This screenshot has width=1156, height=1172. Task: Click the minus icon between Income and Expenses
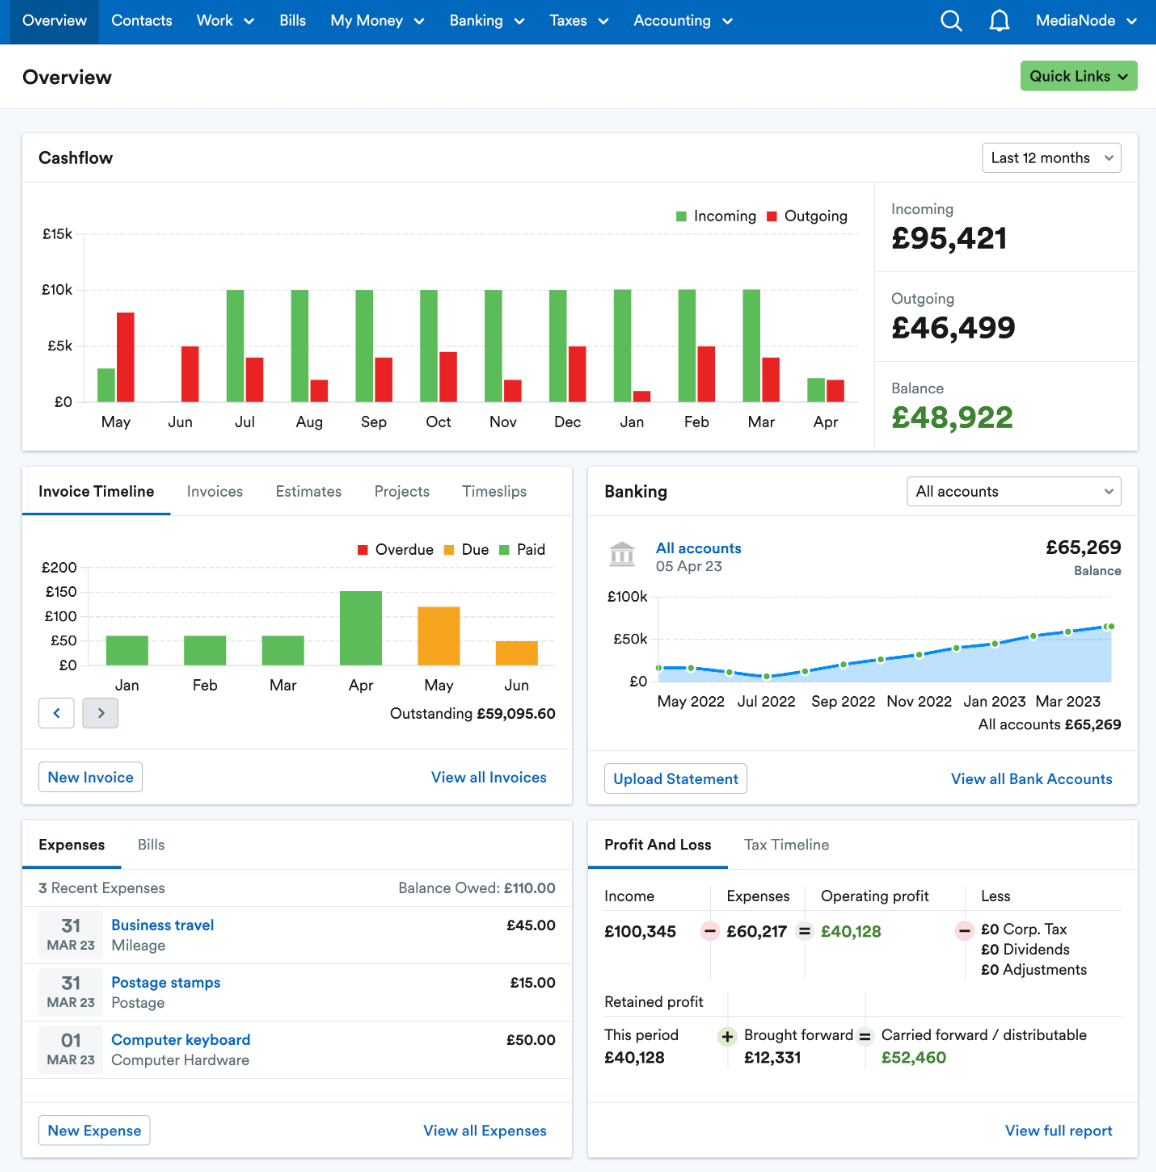tap(709, 930)
